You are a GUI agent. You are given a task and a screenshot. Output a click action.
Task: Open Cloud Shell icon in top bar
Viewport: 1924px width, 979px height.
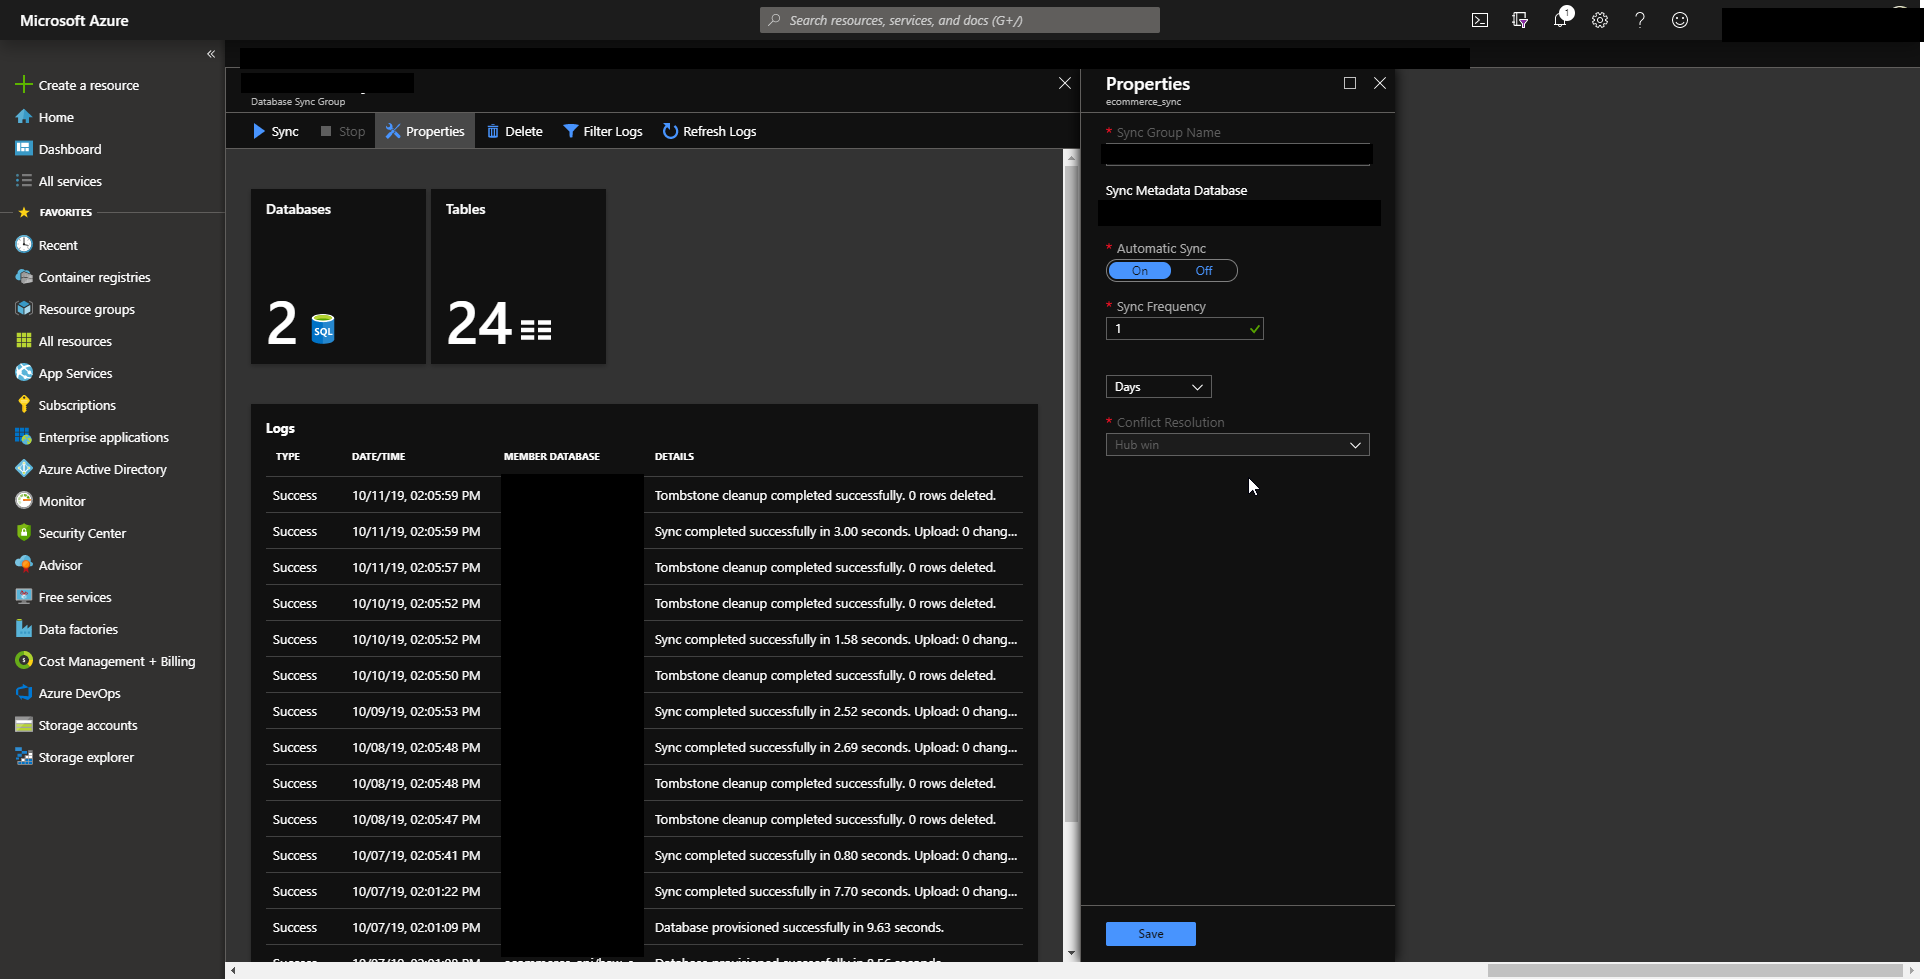click(1480, 20)
